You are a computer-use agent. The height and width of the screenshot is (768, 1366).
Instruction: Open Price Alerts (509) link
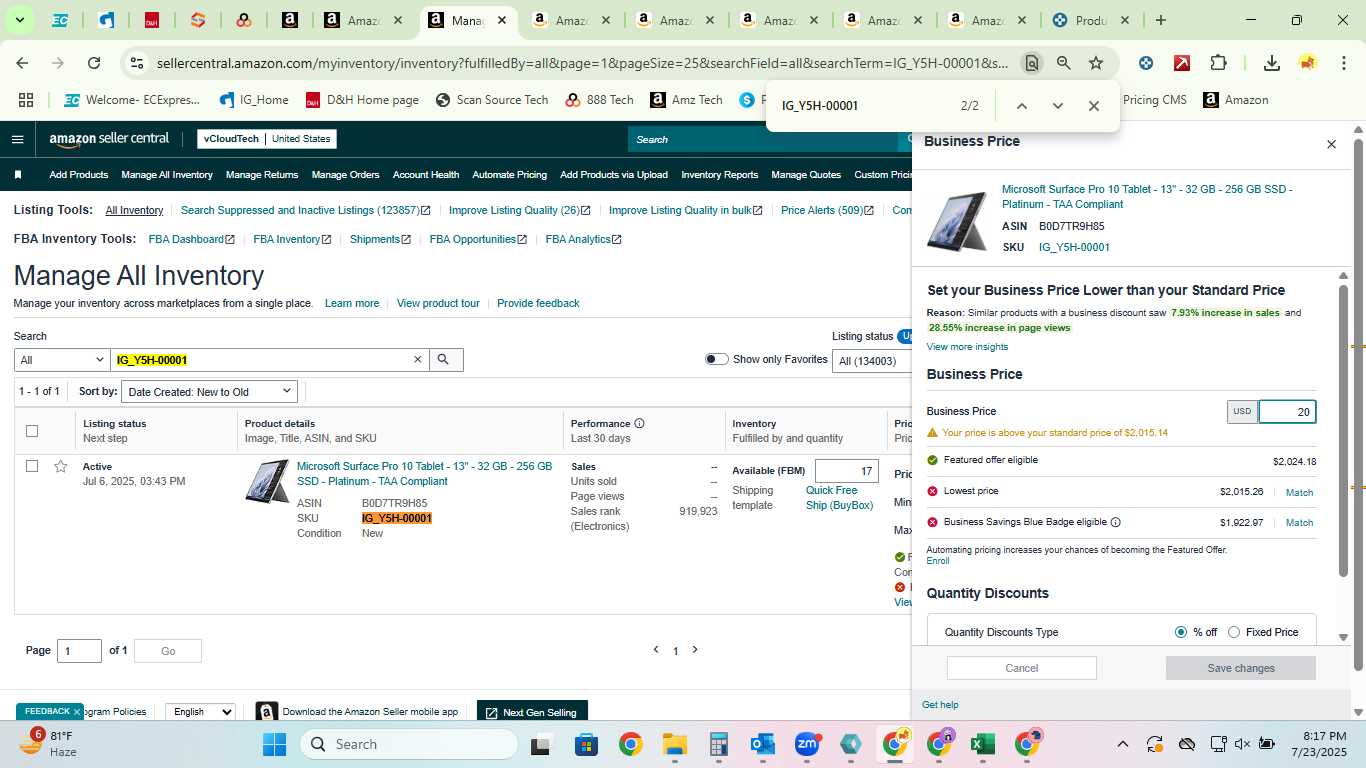point(827,210)
